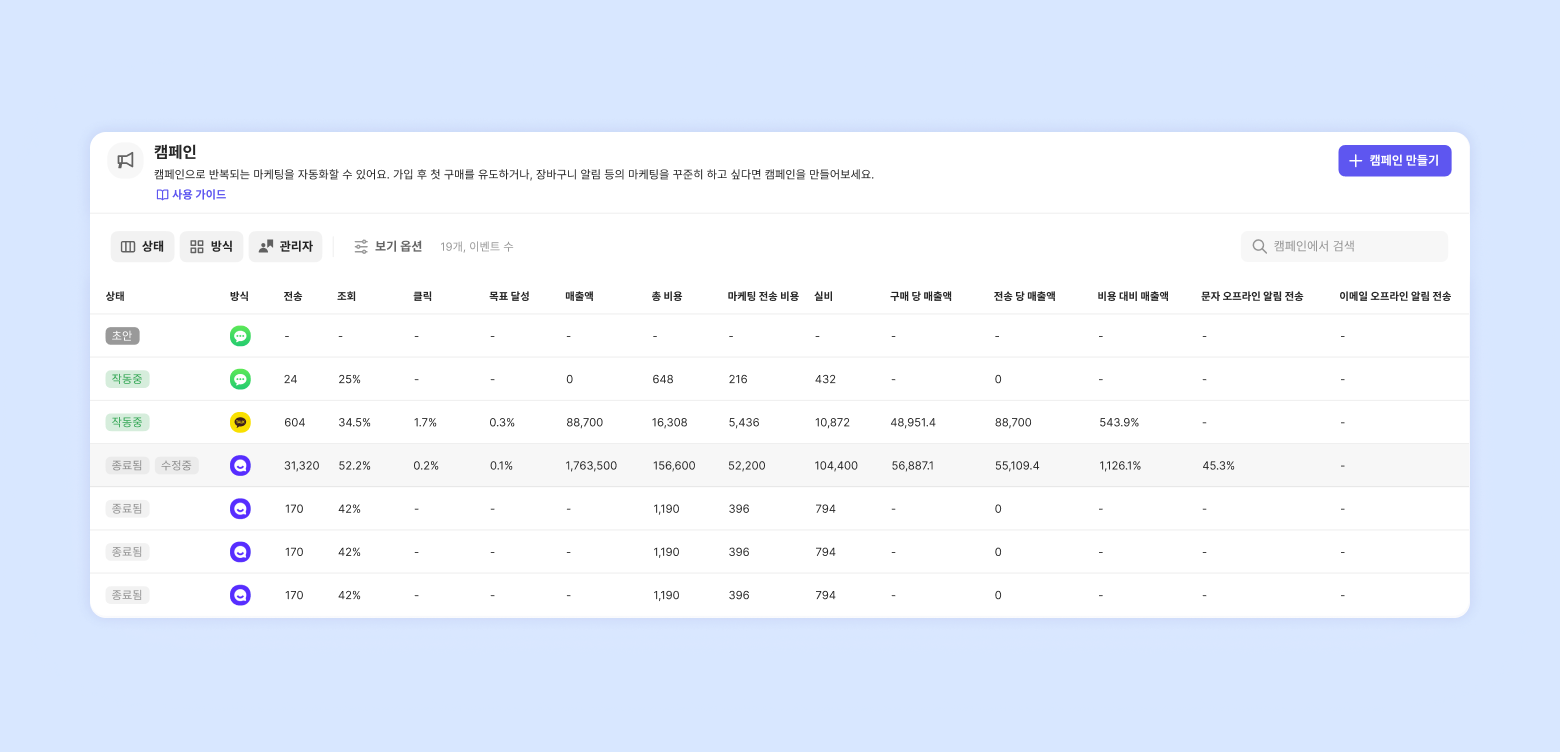The width and height of the screenshot is (1560, 752).
Task: Click the 총 비용 column header
Action: click(667, 296)
